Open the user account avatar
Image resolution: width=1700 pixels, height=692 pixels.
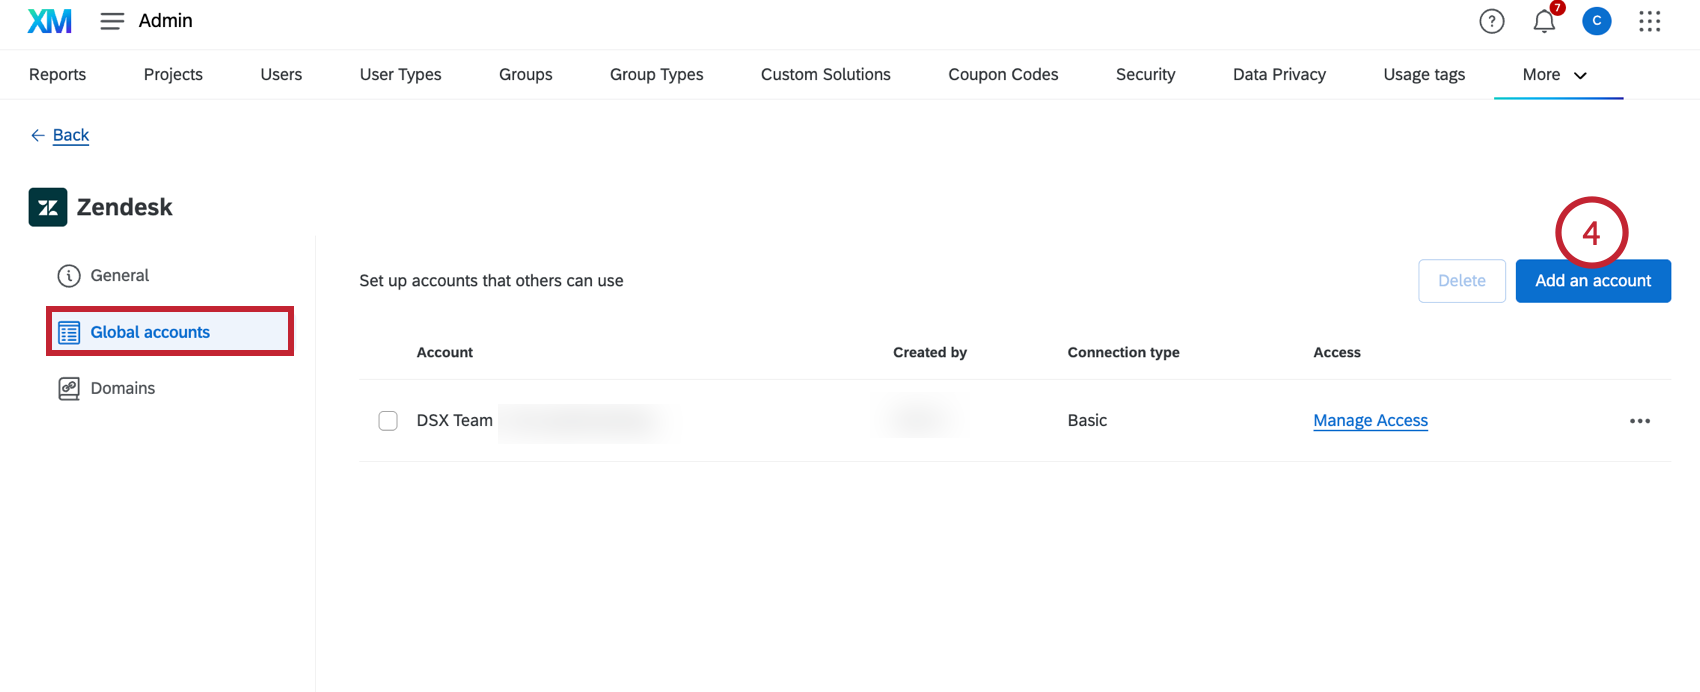coord(1596,21)
